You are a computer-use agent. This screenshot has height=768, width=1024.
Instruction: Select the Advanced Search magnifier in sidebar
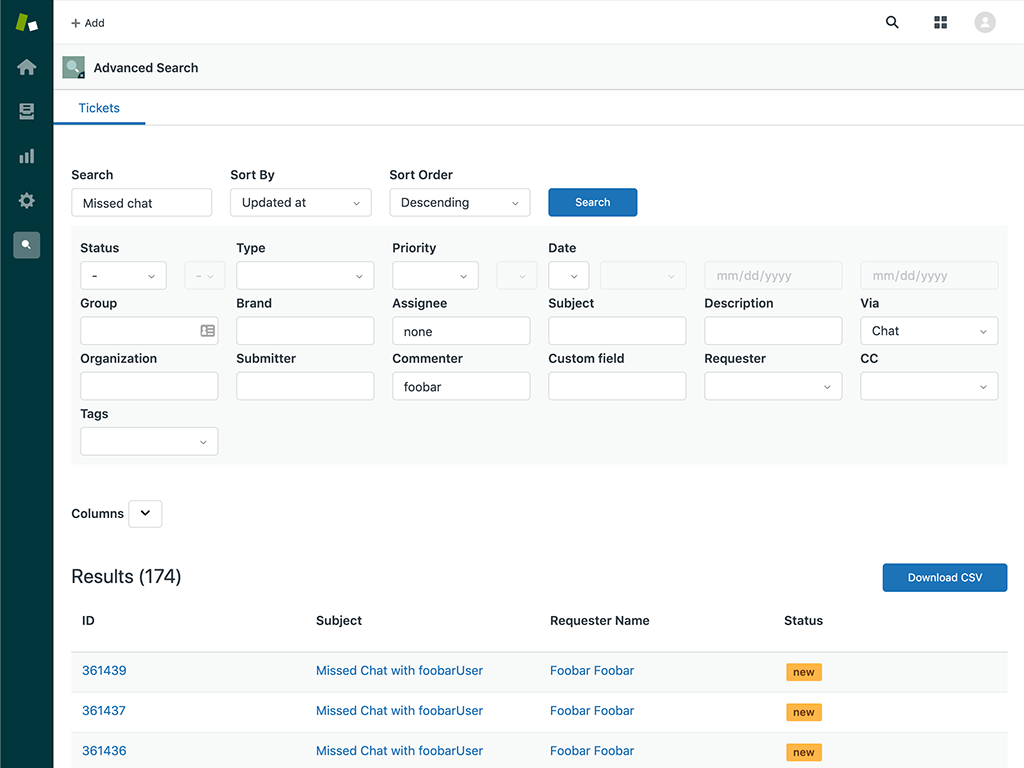coord(26,245)
